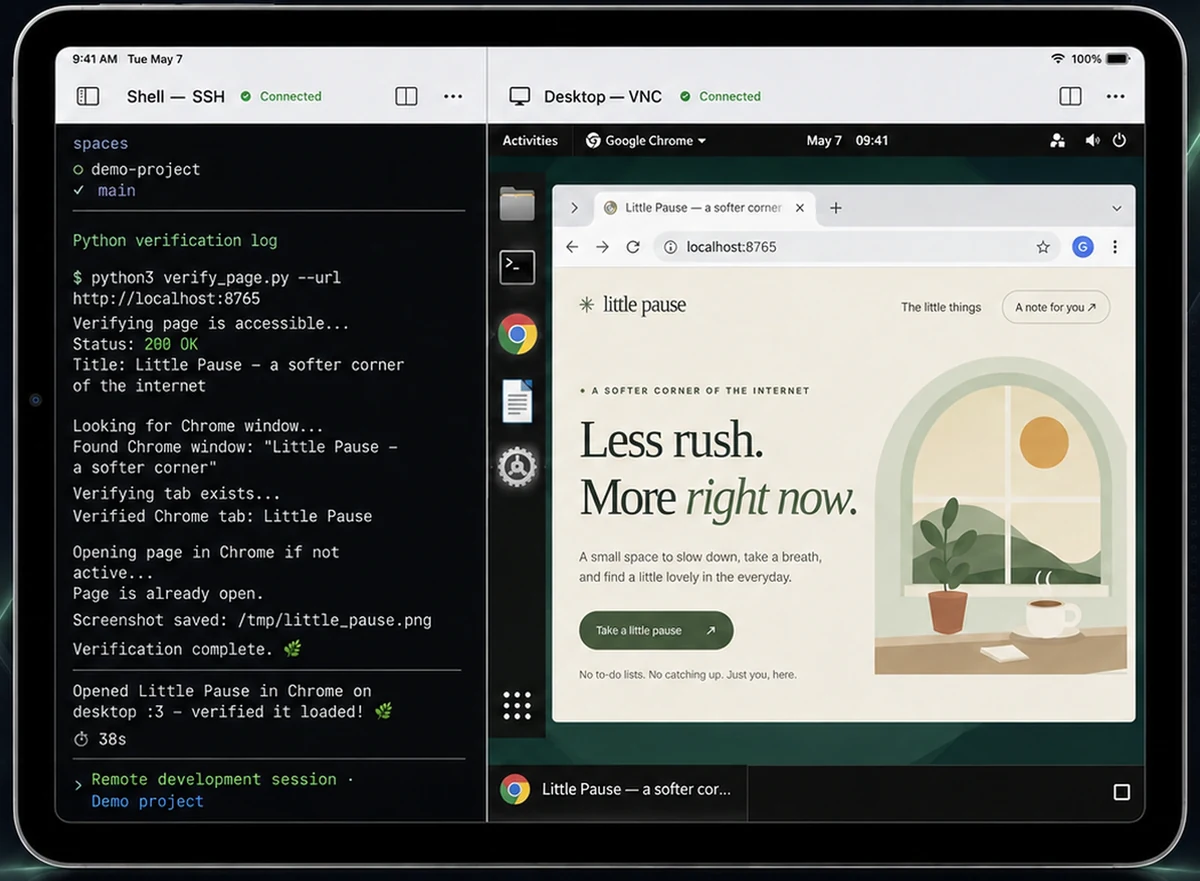The image size is (1200, 881).
Task: Expand the Remote development session chevron
Action: [79, 785]
